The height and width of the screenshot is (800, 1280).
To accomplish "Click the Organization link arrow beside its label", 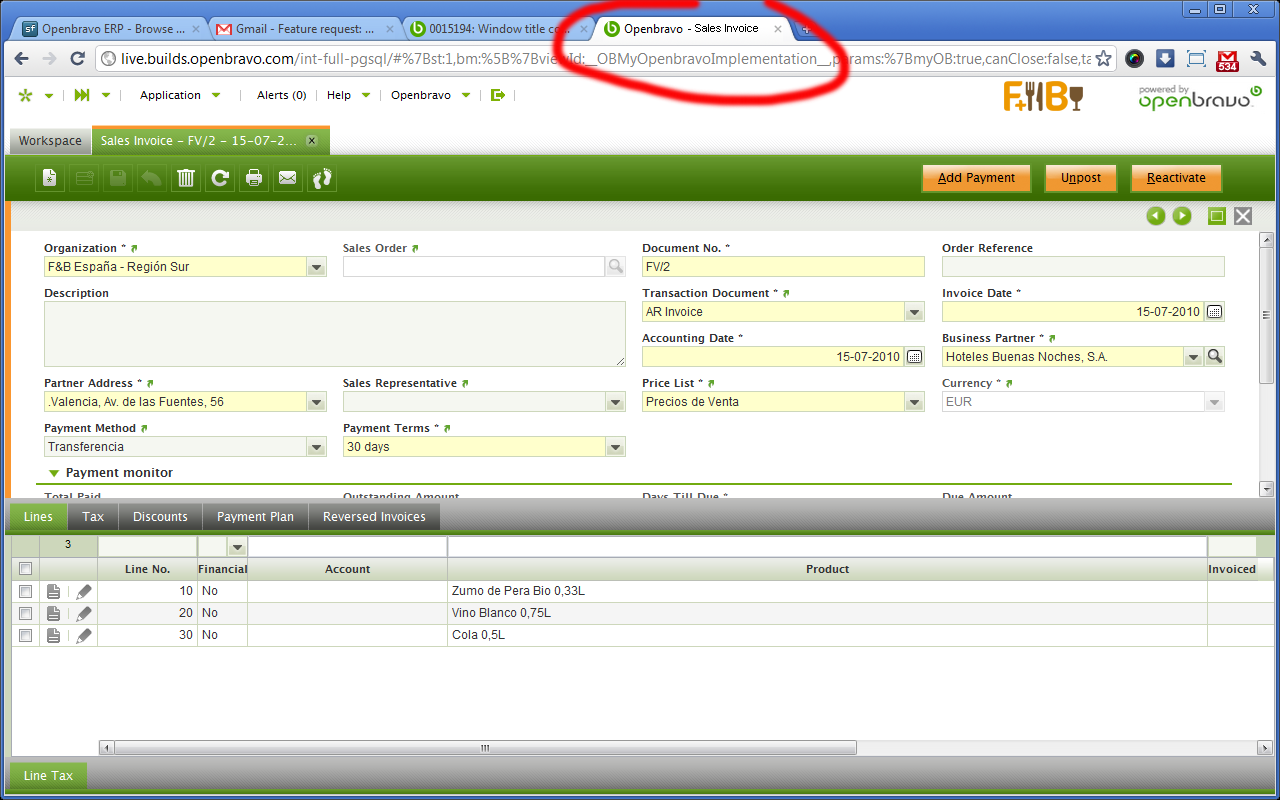I will point(134,248).
